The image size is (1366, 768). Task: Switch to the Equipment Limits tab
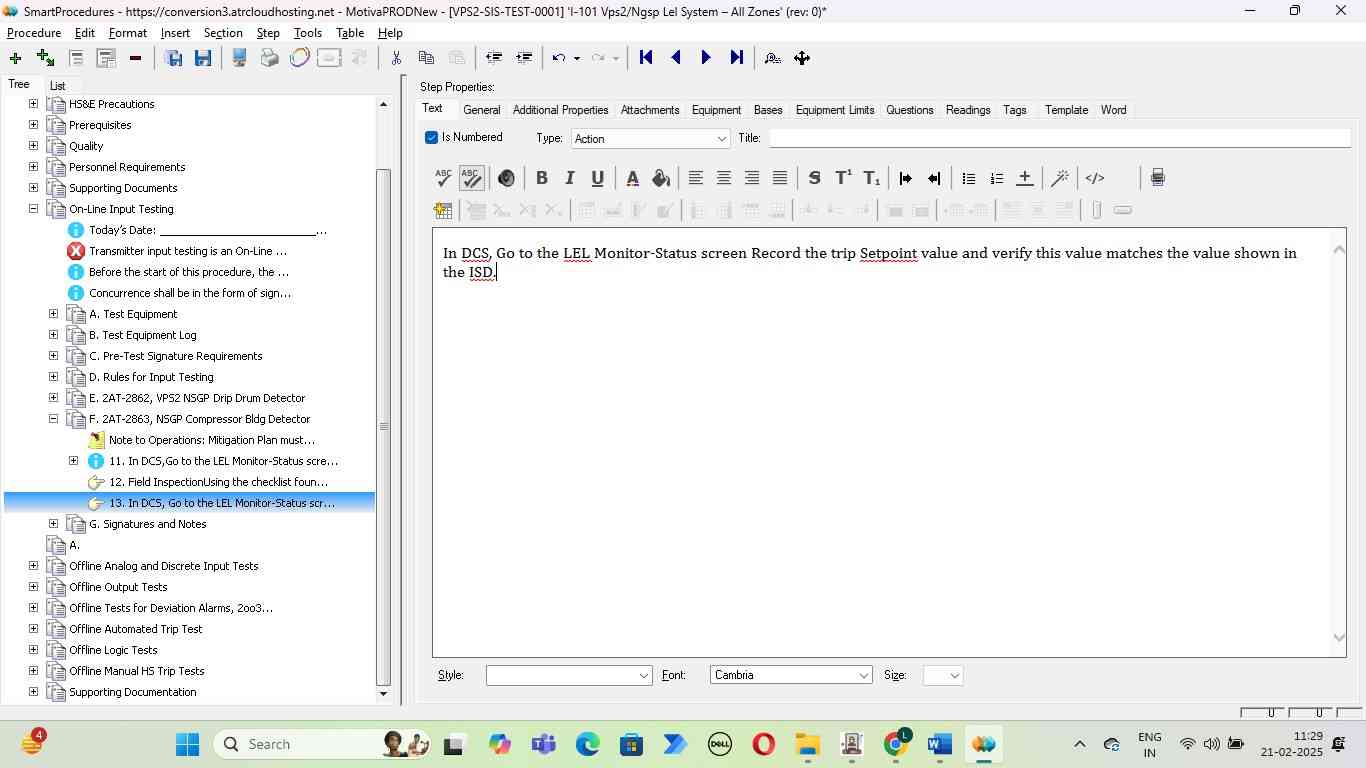click(835, 110)
